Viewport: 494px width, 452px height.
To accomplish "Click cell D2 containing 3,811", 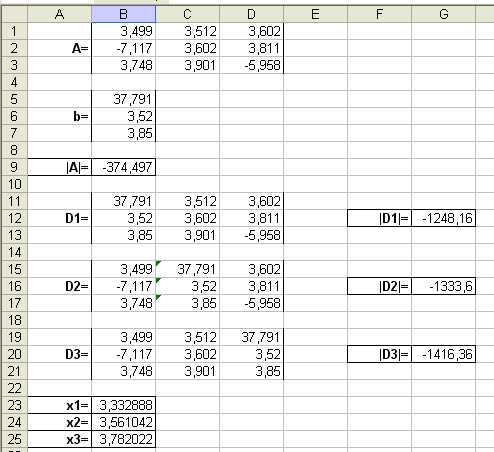I will 251,48.
